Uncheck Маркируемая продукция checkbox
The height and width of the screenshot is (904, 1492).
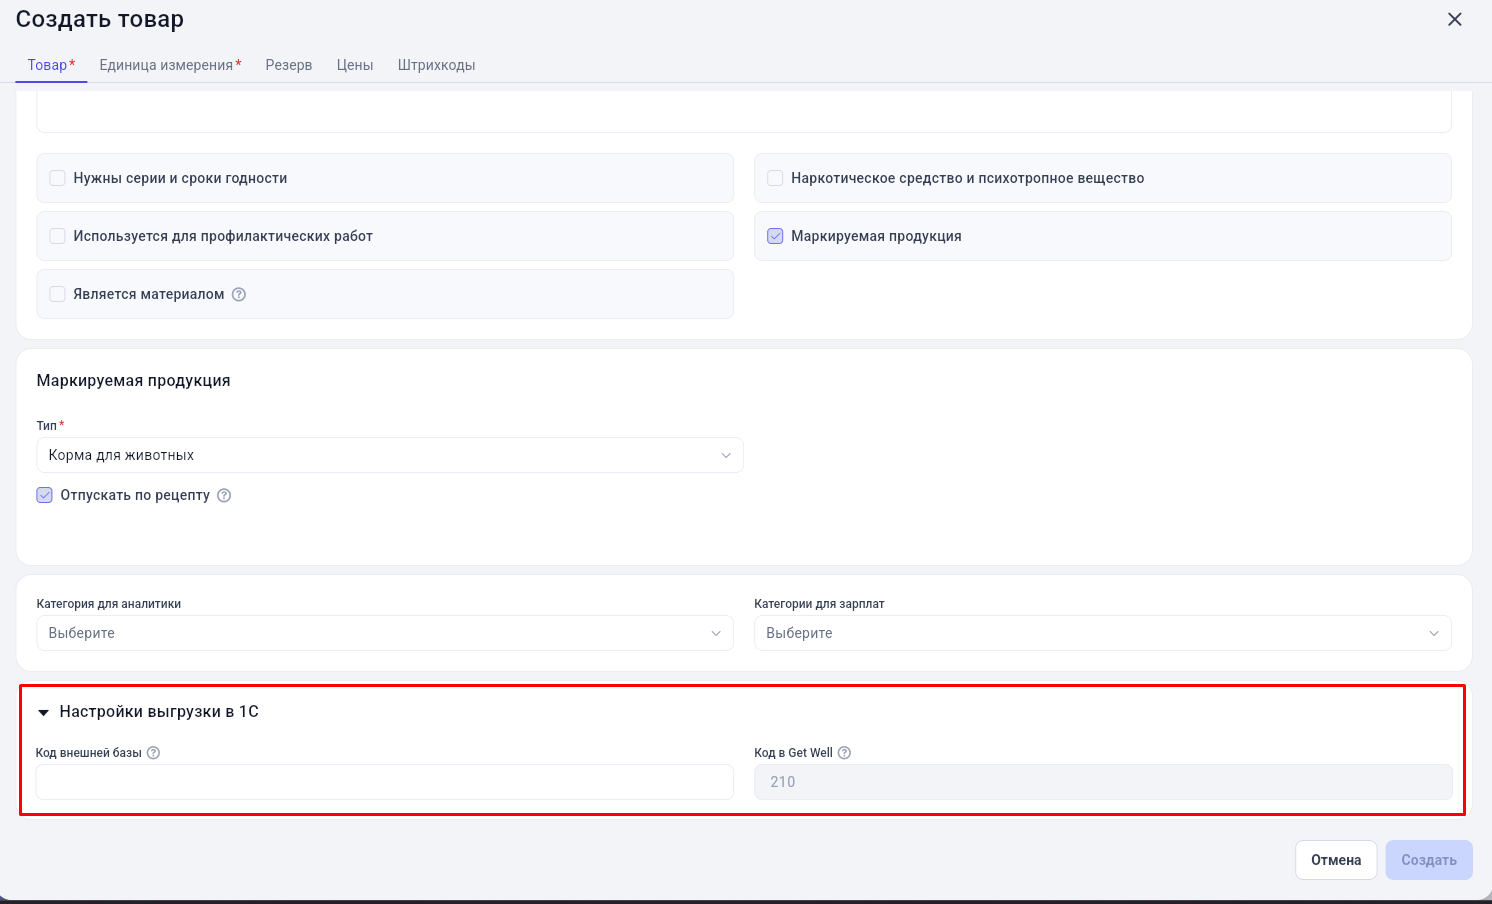pyautogui.click(x=775, y=236)
